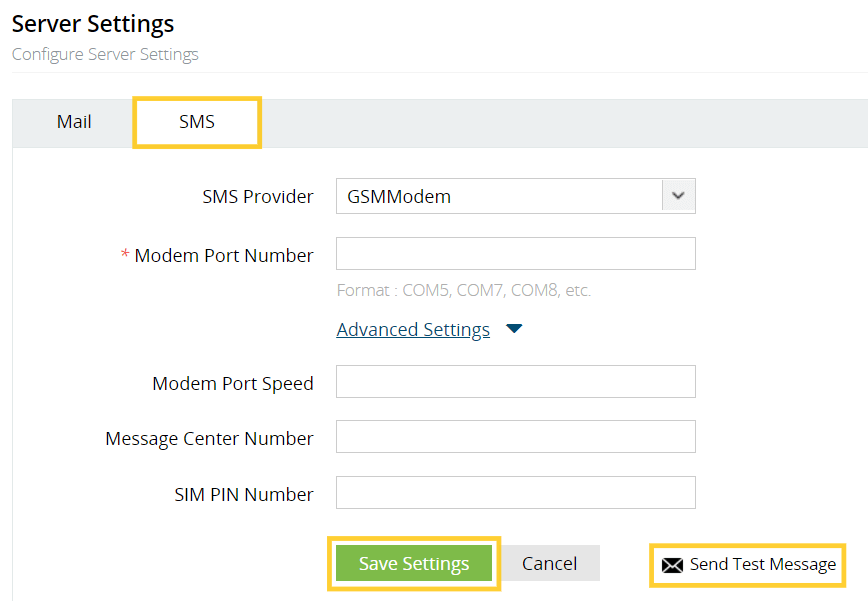Click the Modem Port Number label

tap(223, 256)
